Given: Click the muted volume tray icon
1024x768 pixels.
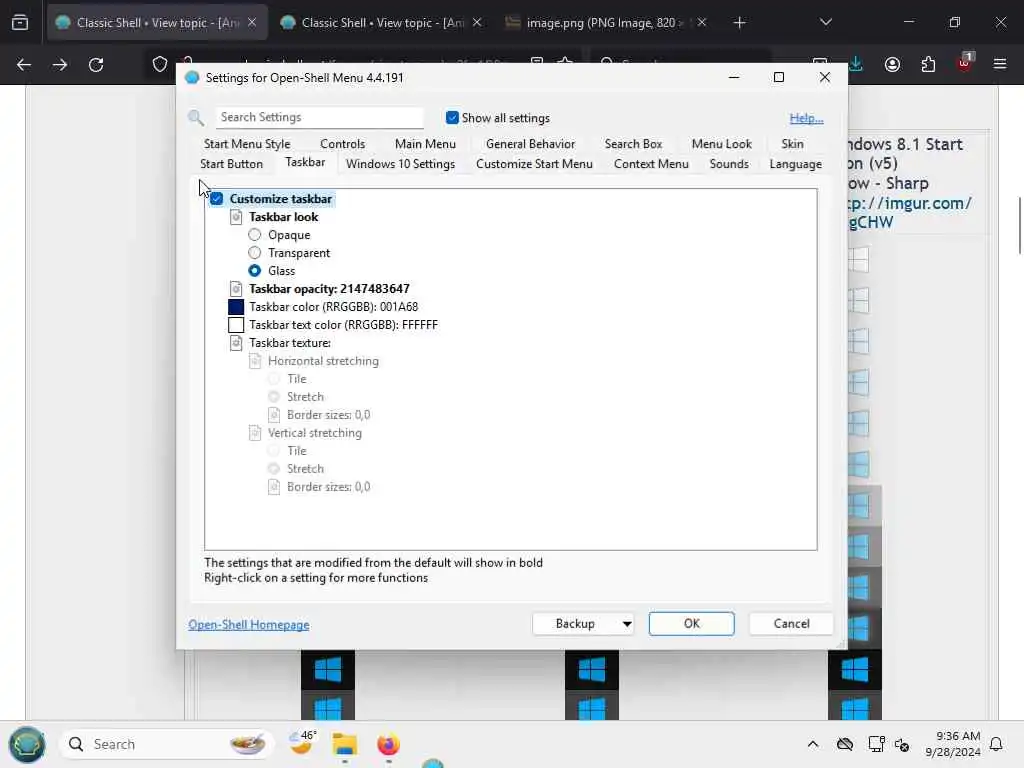Looking at the screenshot, I should pos(903,744).
